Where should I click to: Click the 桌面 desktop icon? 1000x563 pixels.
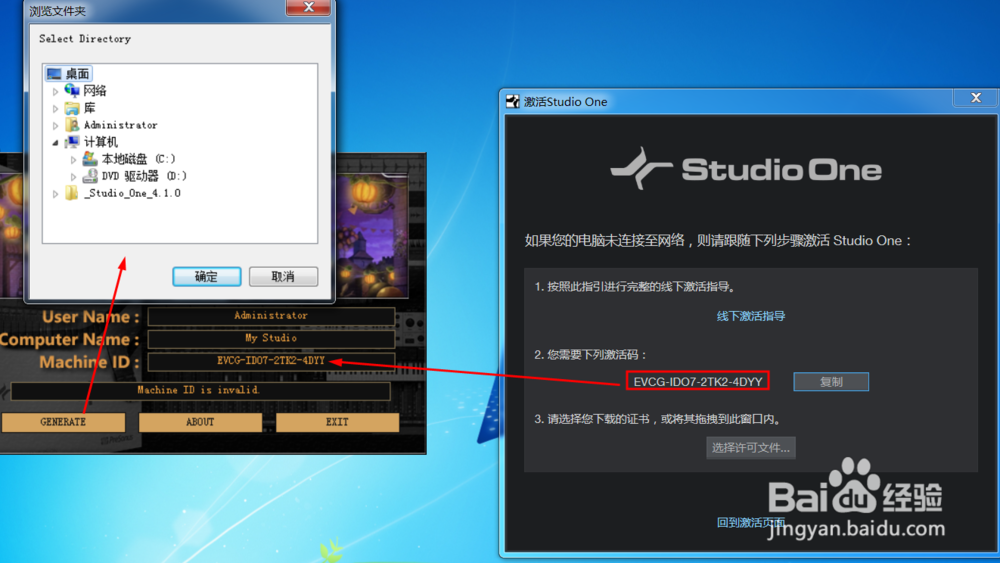click(54, 74)
